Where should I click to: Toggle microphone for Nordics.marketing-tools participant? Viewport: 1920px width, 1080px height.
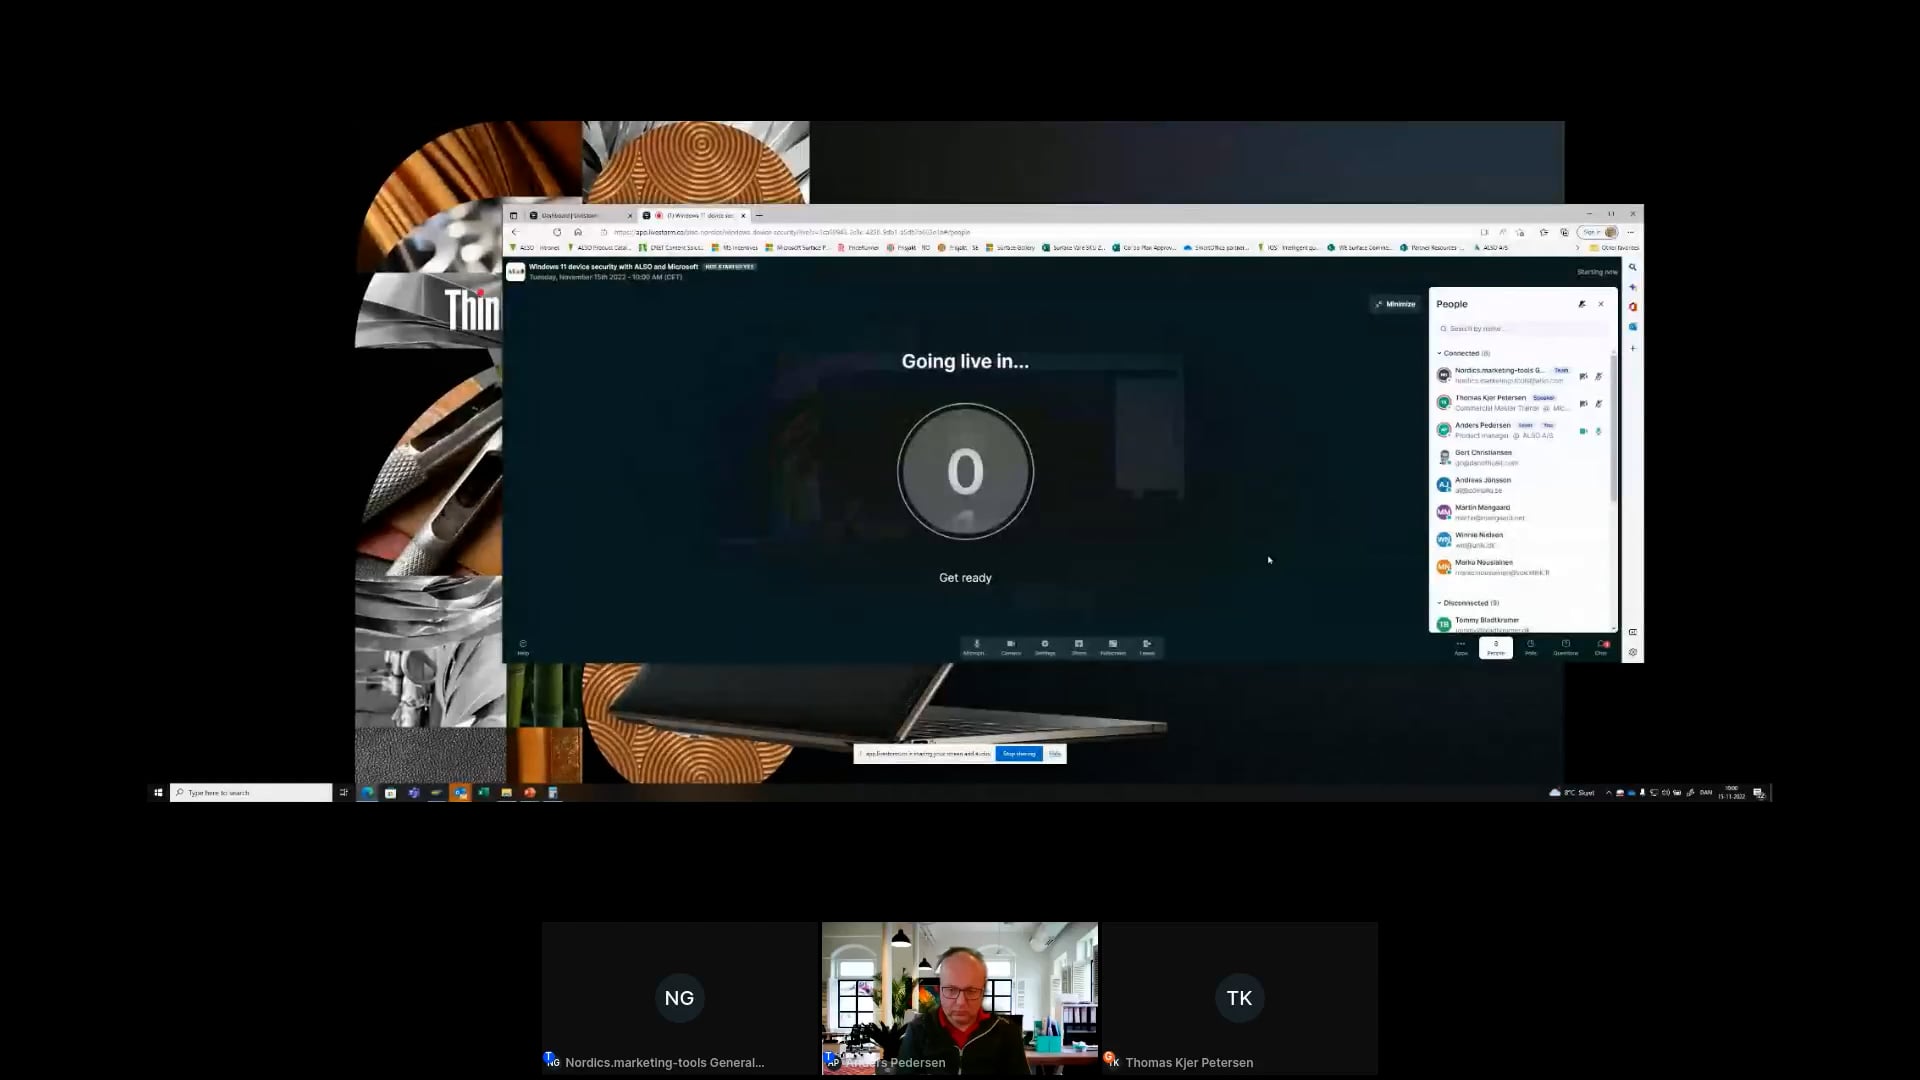click(x=1598, y=376)
